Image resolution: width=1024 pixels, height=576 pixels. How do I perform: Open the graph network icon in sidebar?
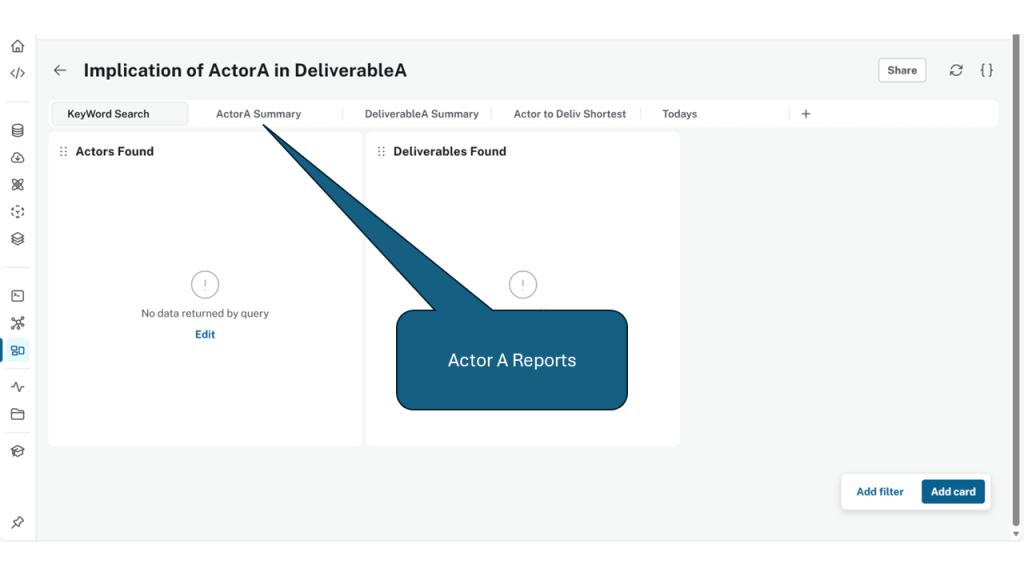tap(17, 323)
